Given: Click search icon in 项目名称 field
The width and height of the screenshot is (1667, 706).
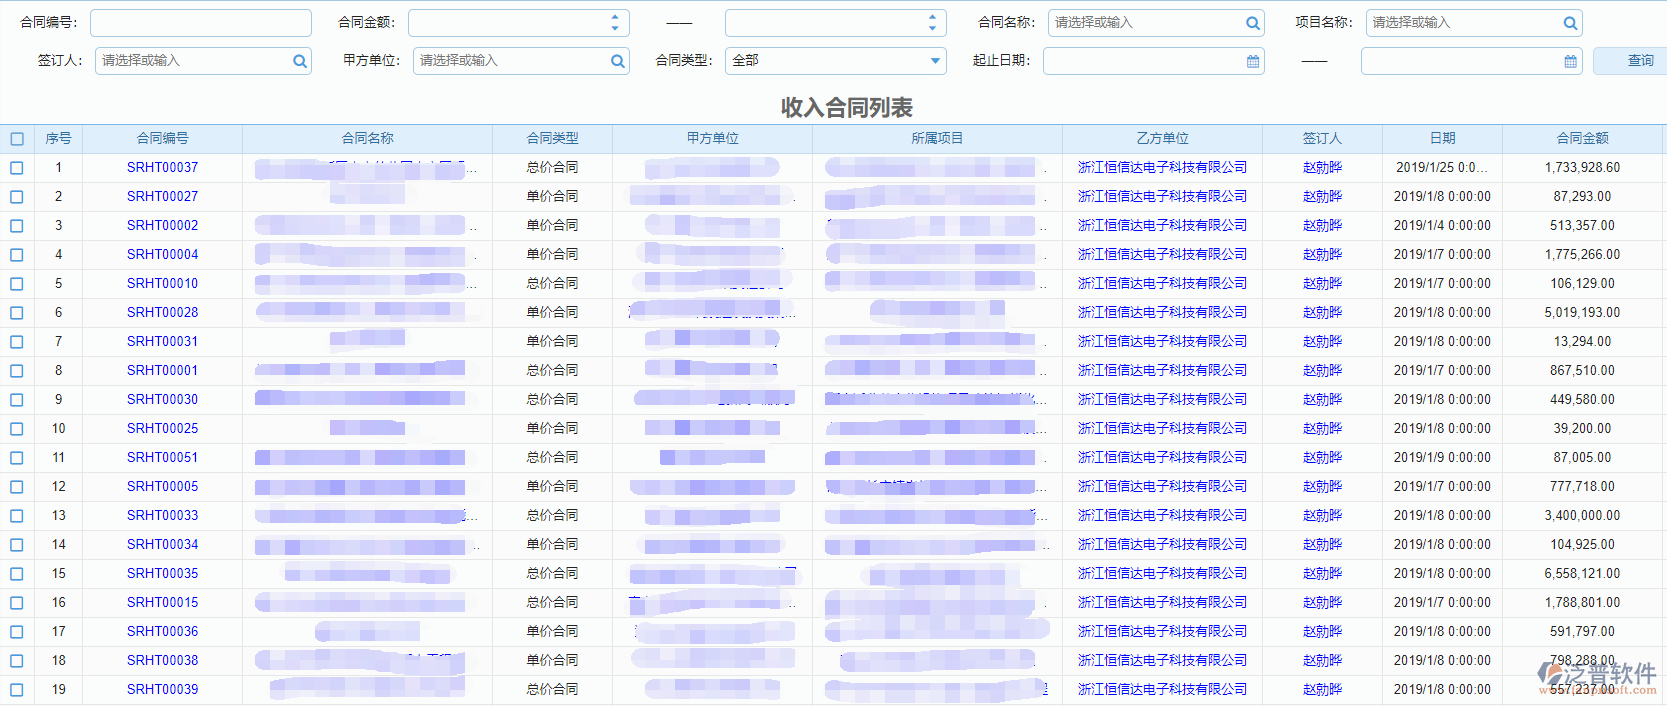Looking at the screenshot, I should (1570, 23).
